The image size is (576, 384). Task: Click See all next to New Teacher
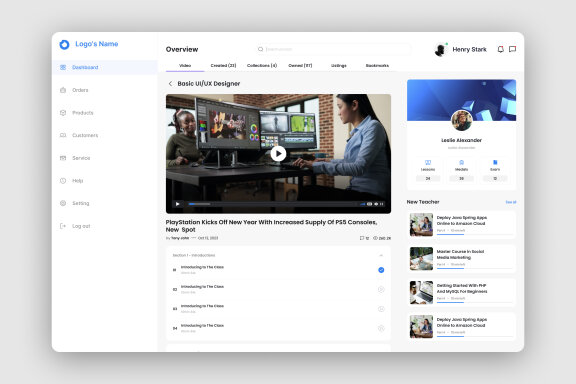[511, 202]
